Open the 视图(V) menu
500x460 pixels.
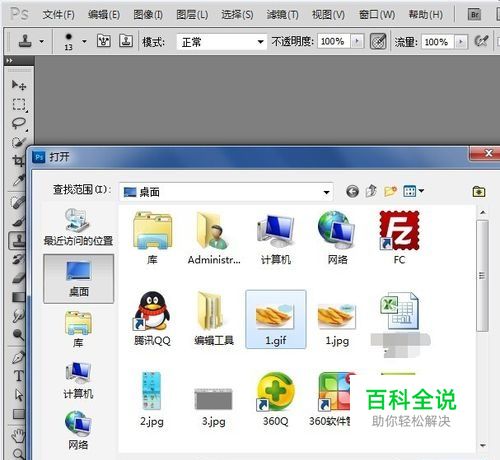coord(328,14)
